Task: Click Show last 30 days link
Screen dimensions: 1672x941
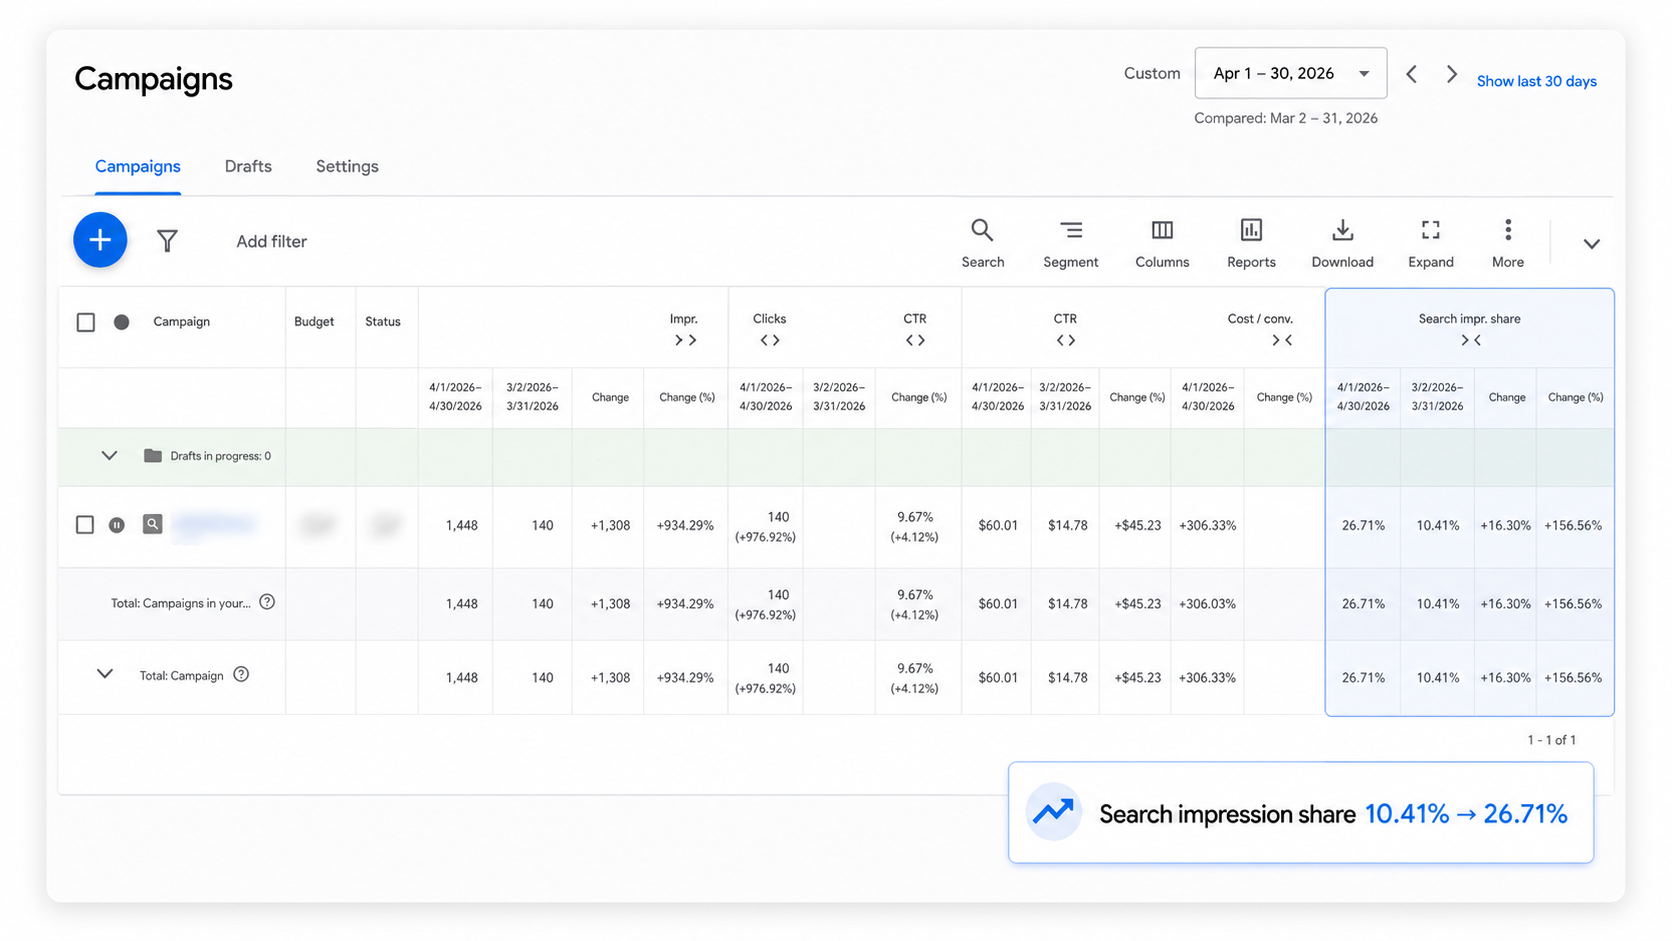Action: 1536,81
